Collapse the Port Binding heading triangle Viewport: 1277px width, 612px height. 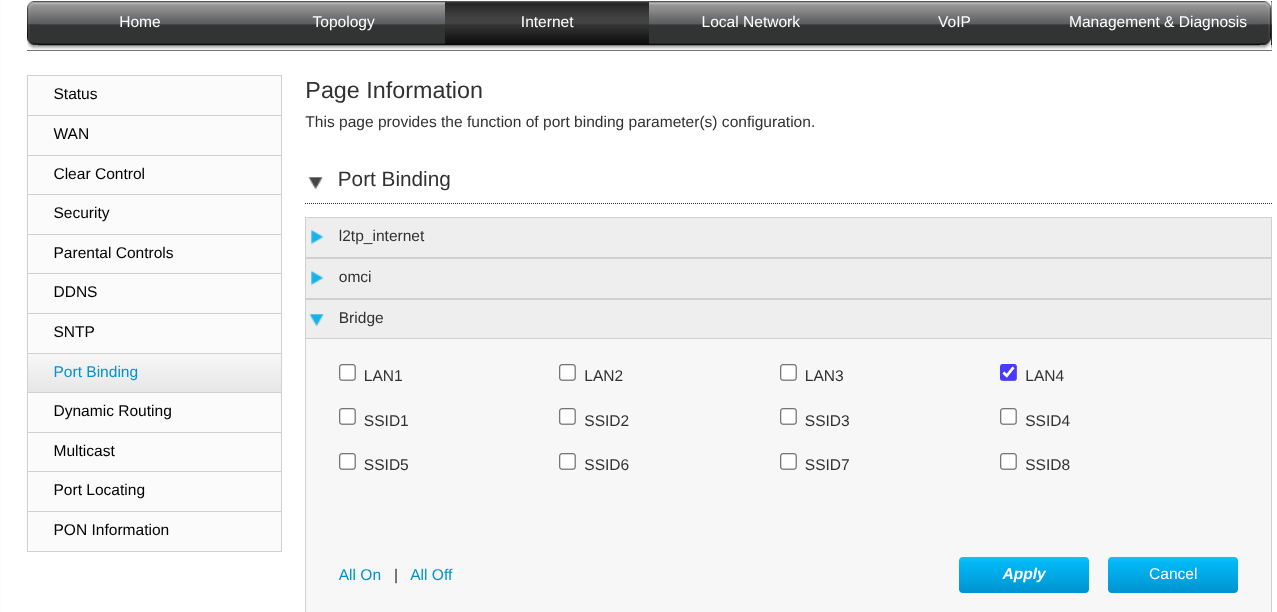click(x=315, y=182)
